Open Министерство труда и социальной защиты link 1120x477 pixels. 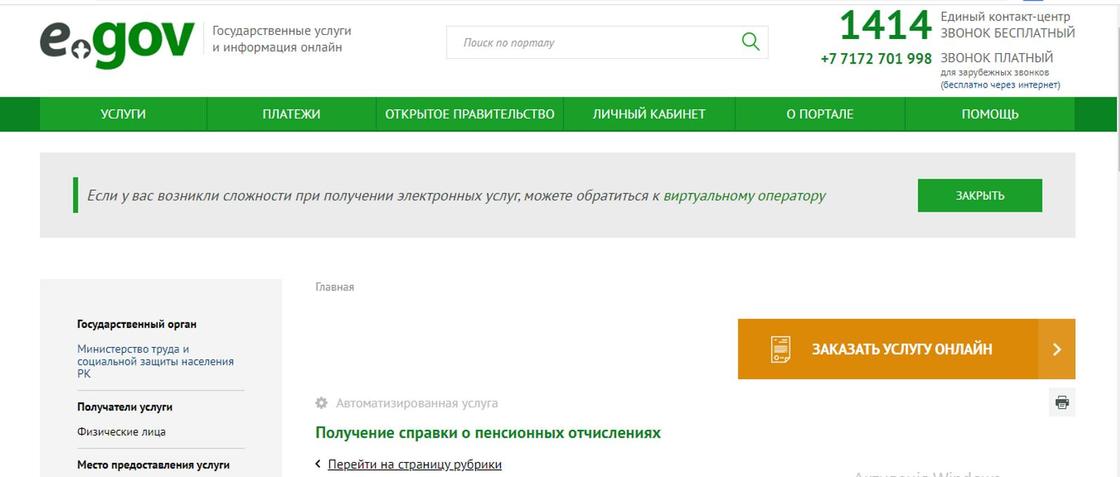[x=155, y=361]
